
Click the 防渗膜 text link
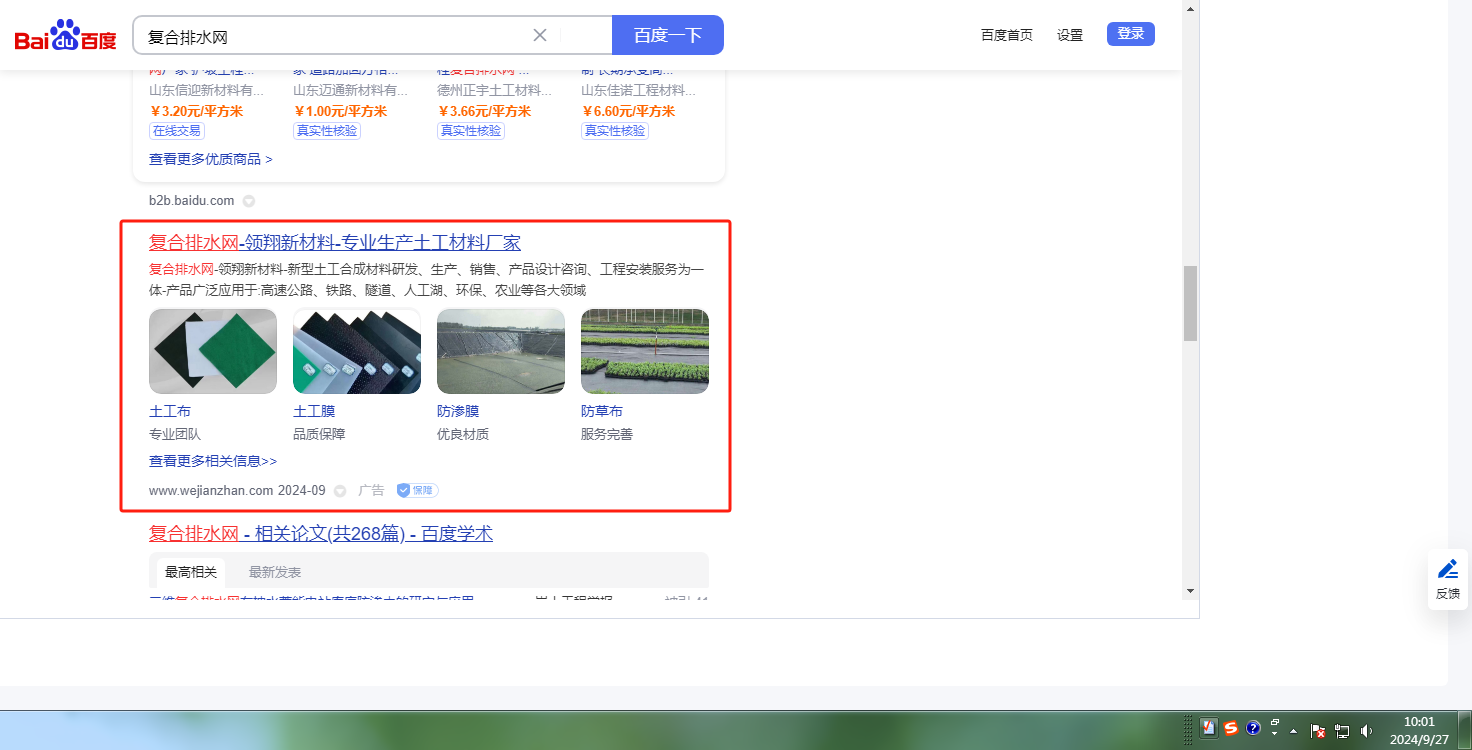coord(458,411)
